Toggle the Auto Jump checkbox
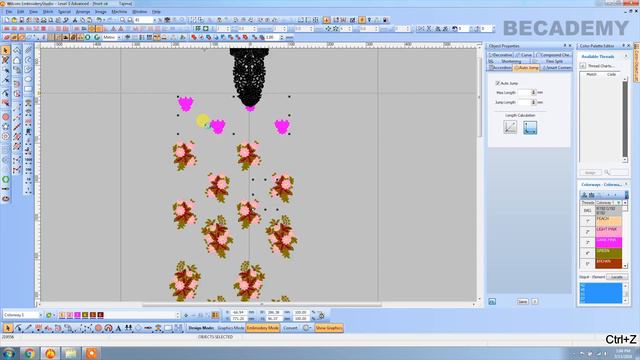The height and width of the screenshot is (360, 640). 498,83
